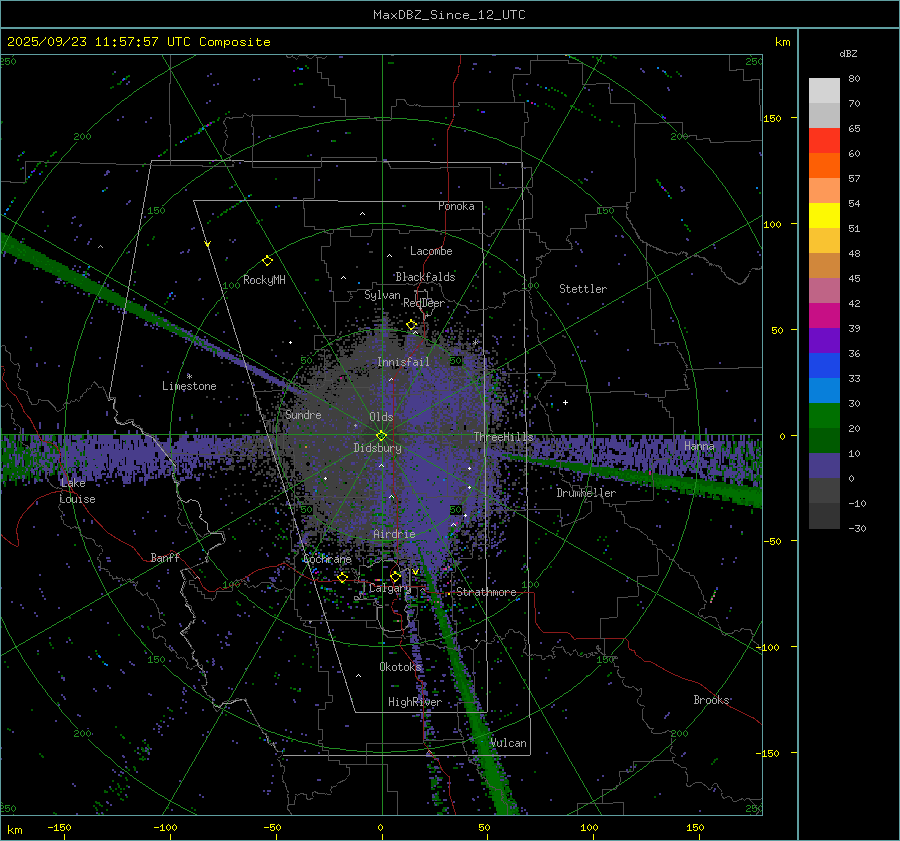This screenshot has height=841, width=900.
Task: Click the light blue swatch in the legend
Action: (x=824, y=390)
